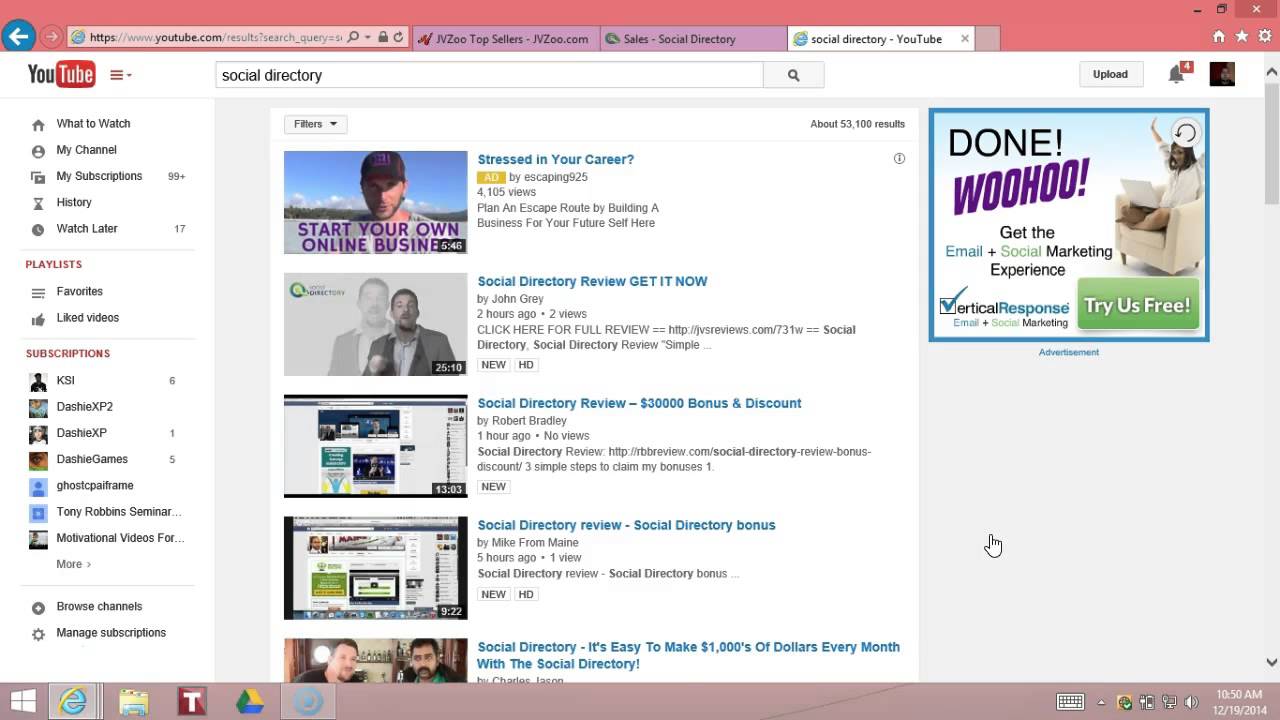This screenshot has width=1280, height=720.
Task: Click Mike From Maine channel name
Action: click(535, 543)
